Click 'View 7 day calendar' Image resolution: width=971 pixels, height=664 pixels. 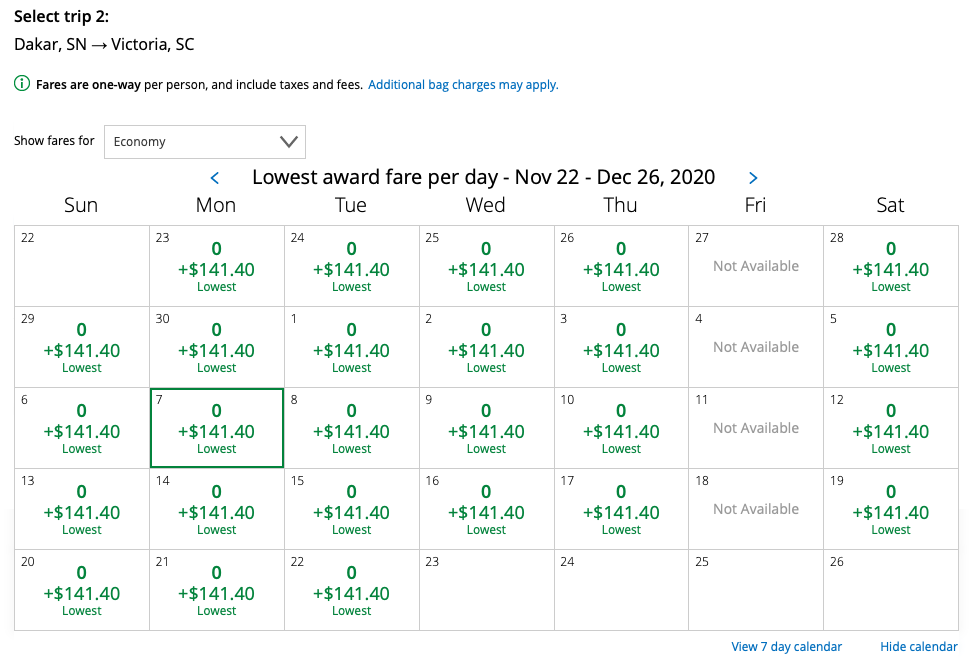click(x=787, y=647)
